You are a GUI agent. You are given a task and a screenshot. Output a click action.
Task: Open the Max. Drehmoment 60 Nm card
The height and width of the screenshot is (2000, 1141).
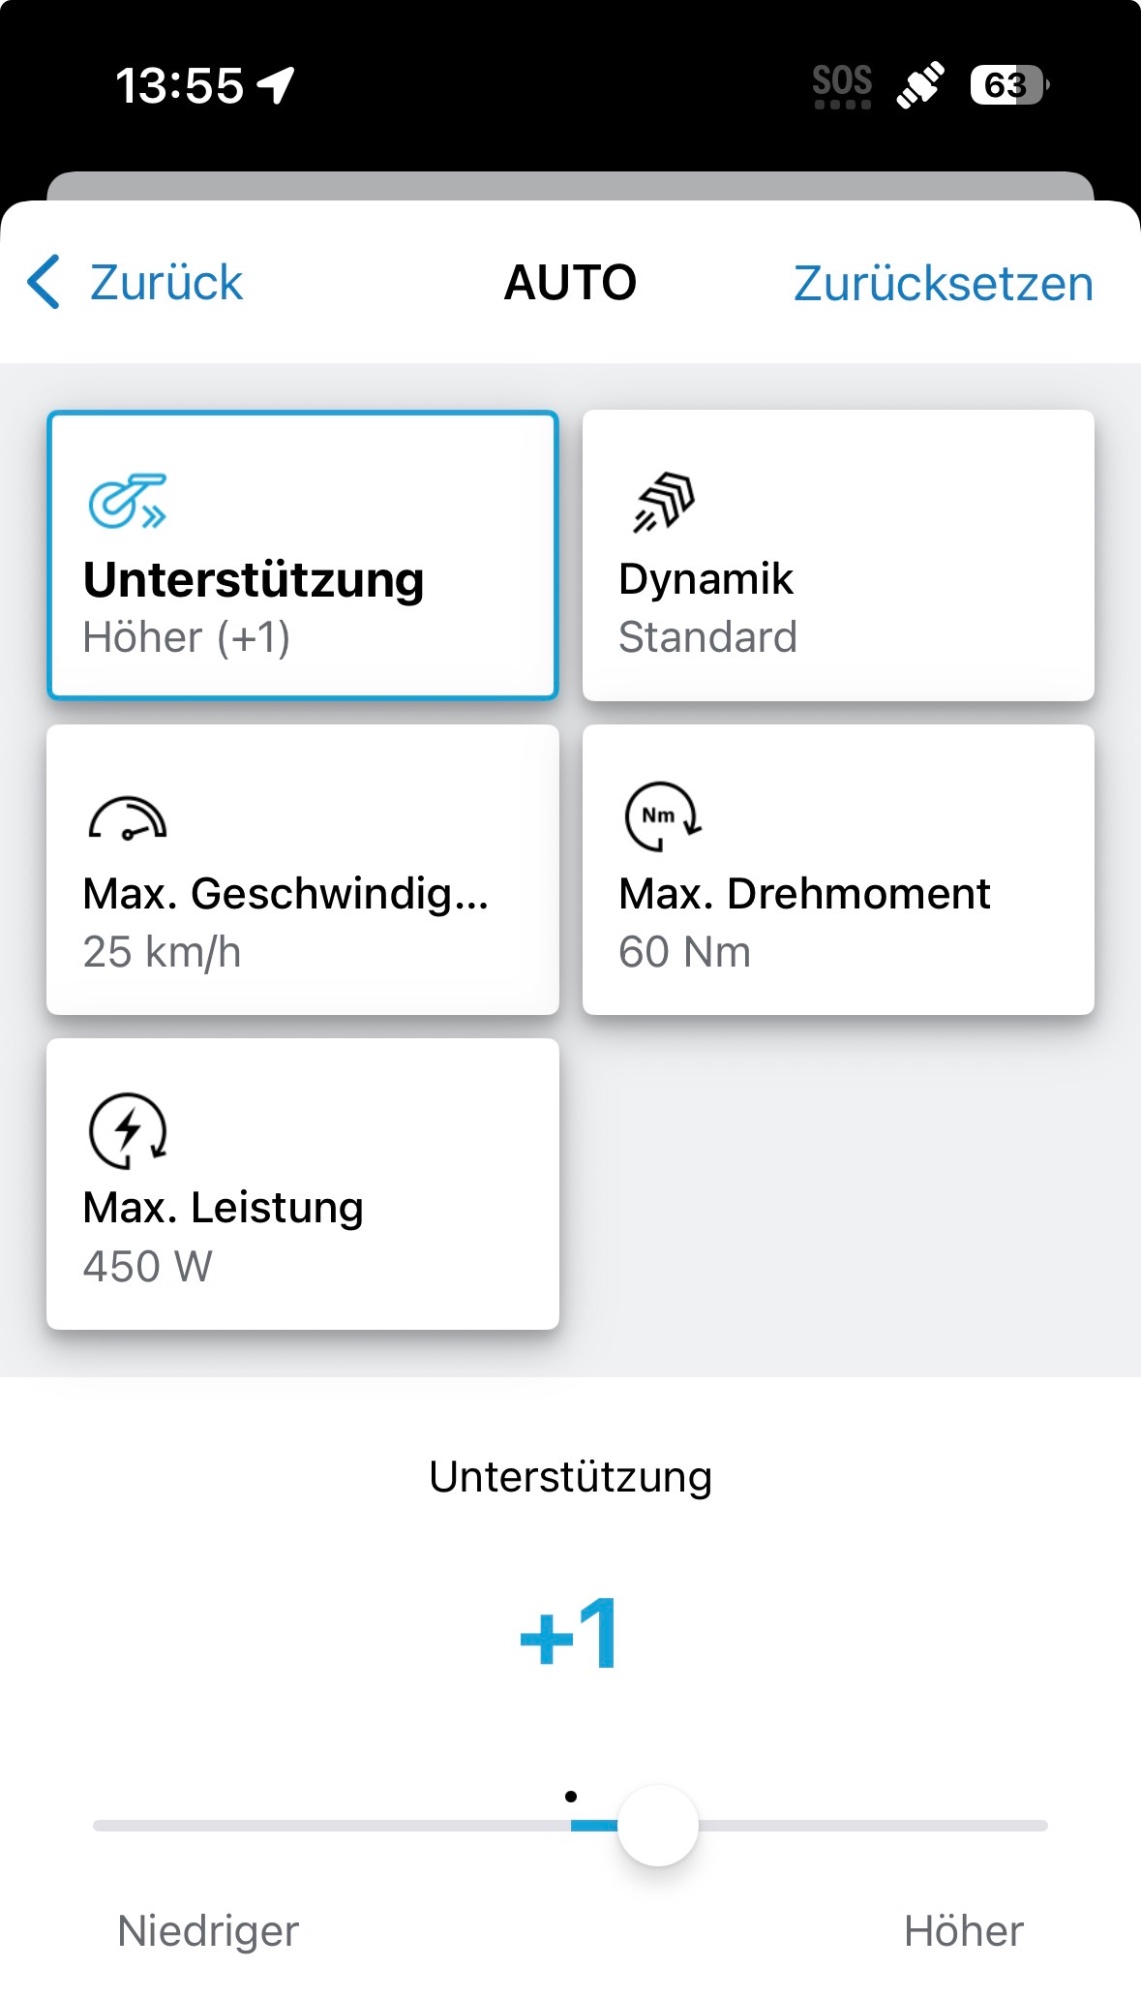pos(838,870)
